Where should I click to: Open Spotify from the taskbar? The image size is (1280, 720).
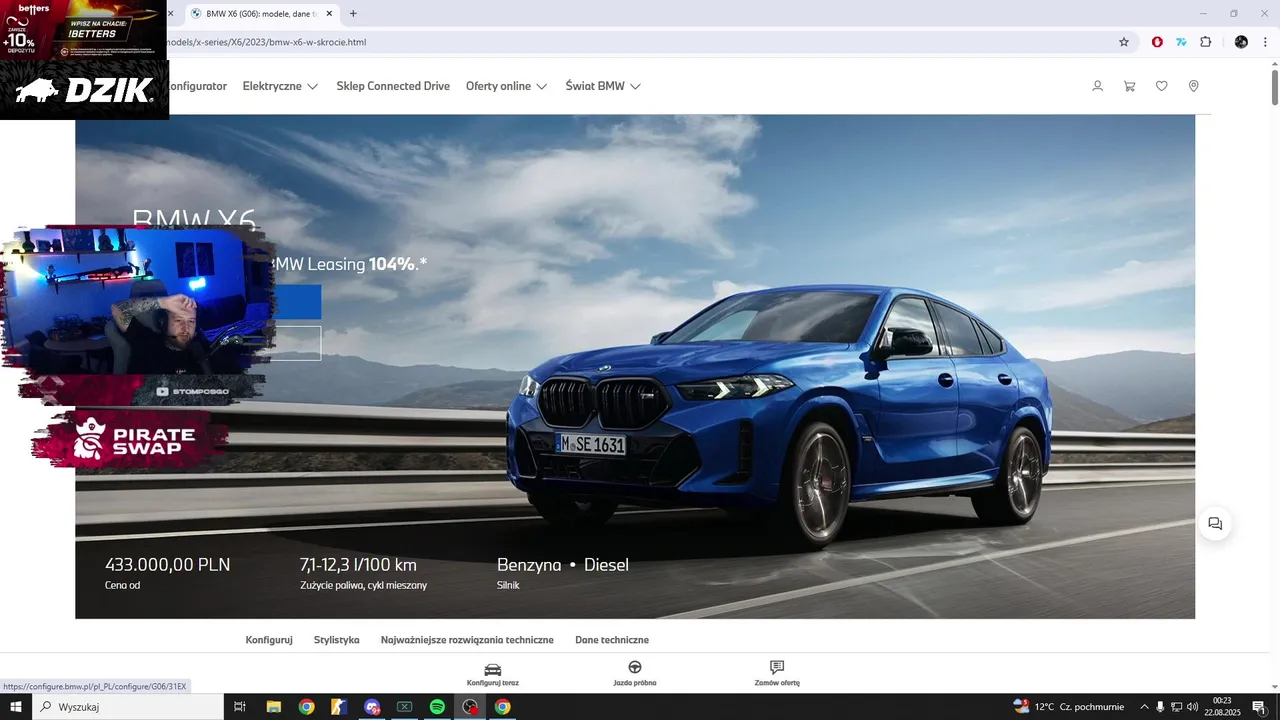click(437, 707)
